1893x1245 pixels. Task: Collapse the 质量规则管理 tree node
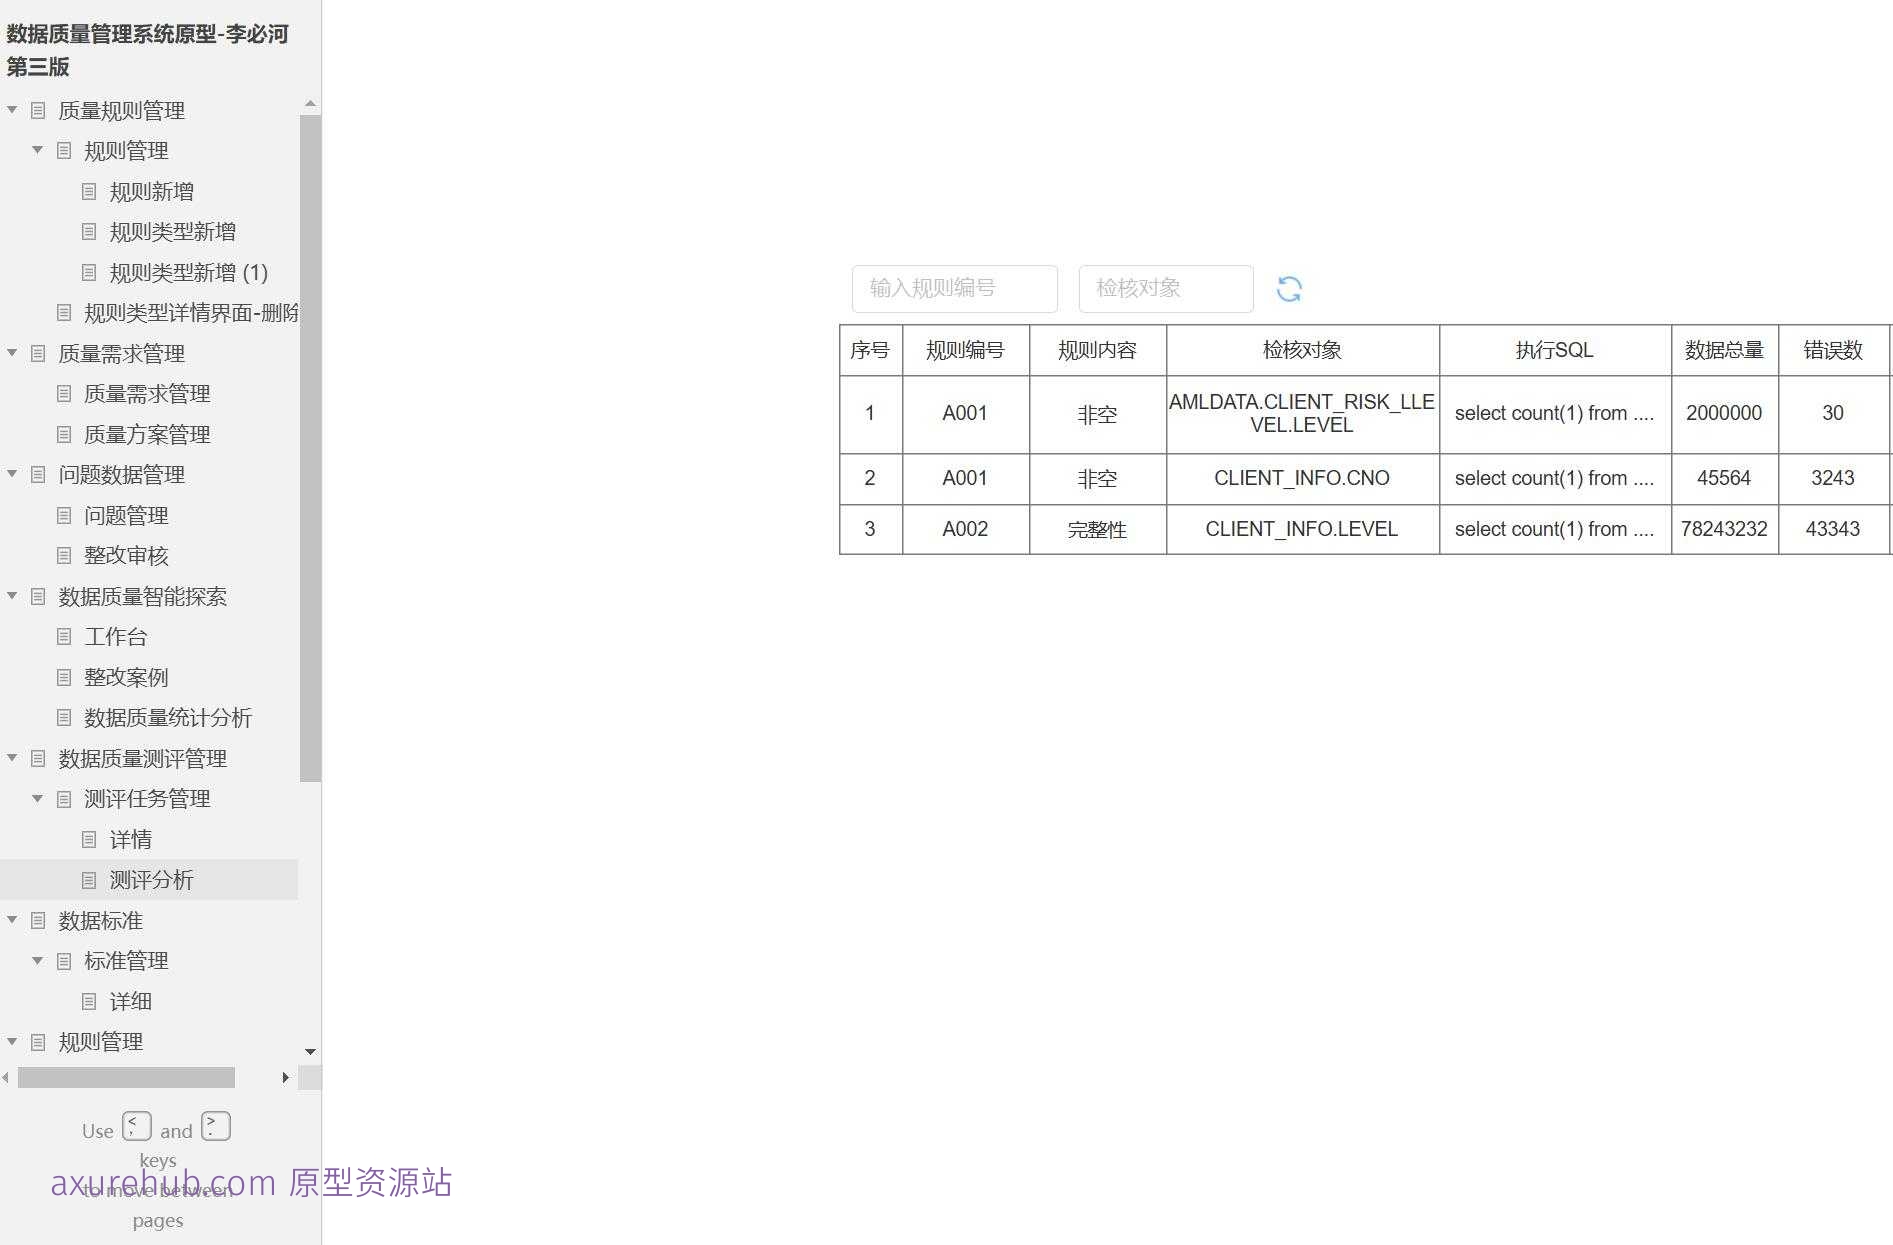click(11, 109)
